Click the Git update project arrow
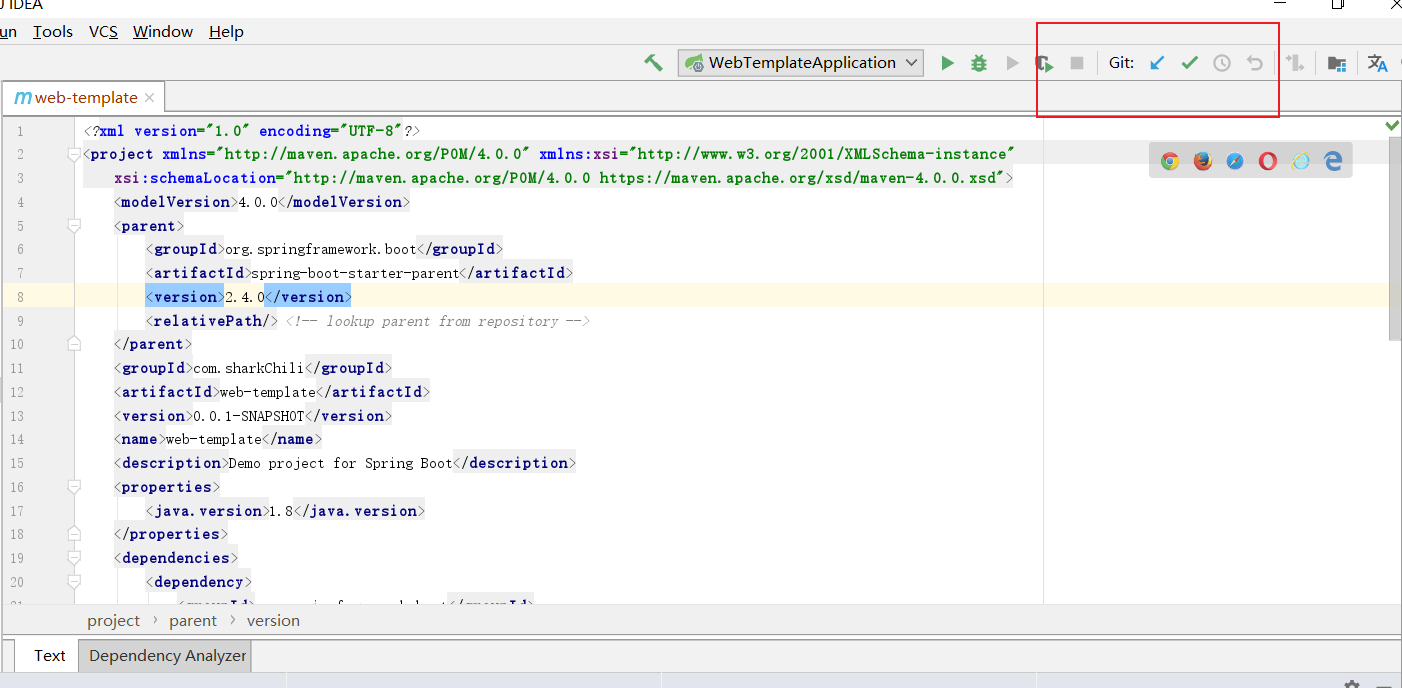This screenshot has width=1402, height=688. click(1157, 63)
